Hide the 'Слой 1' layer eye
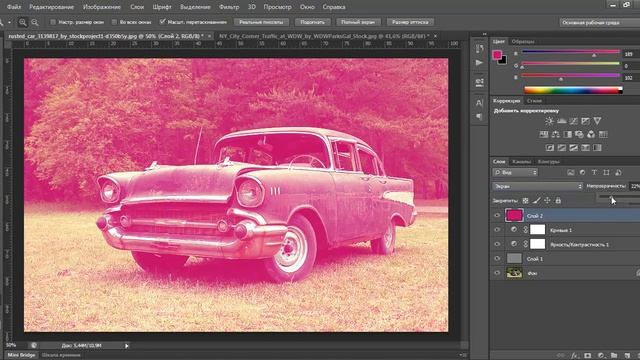 coord(497,258)
